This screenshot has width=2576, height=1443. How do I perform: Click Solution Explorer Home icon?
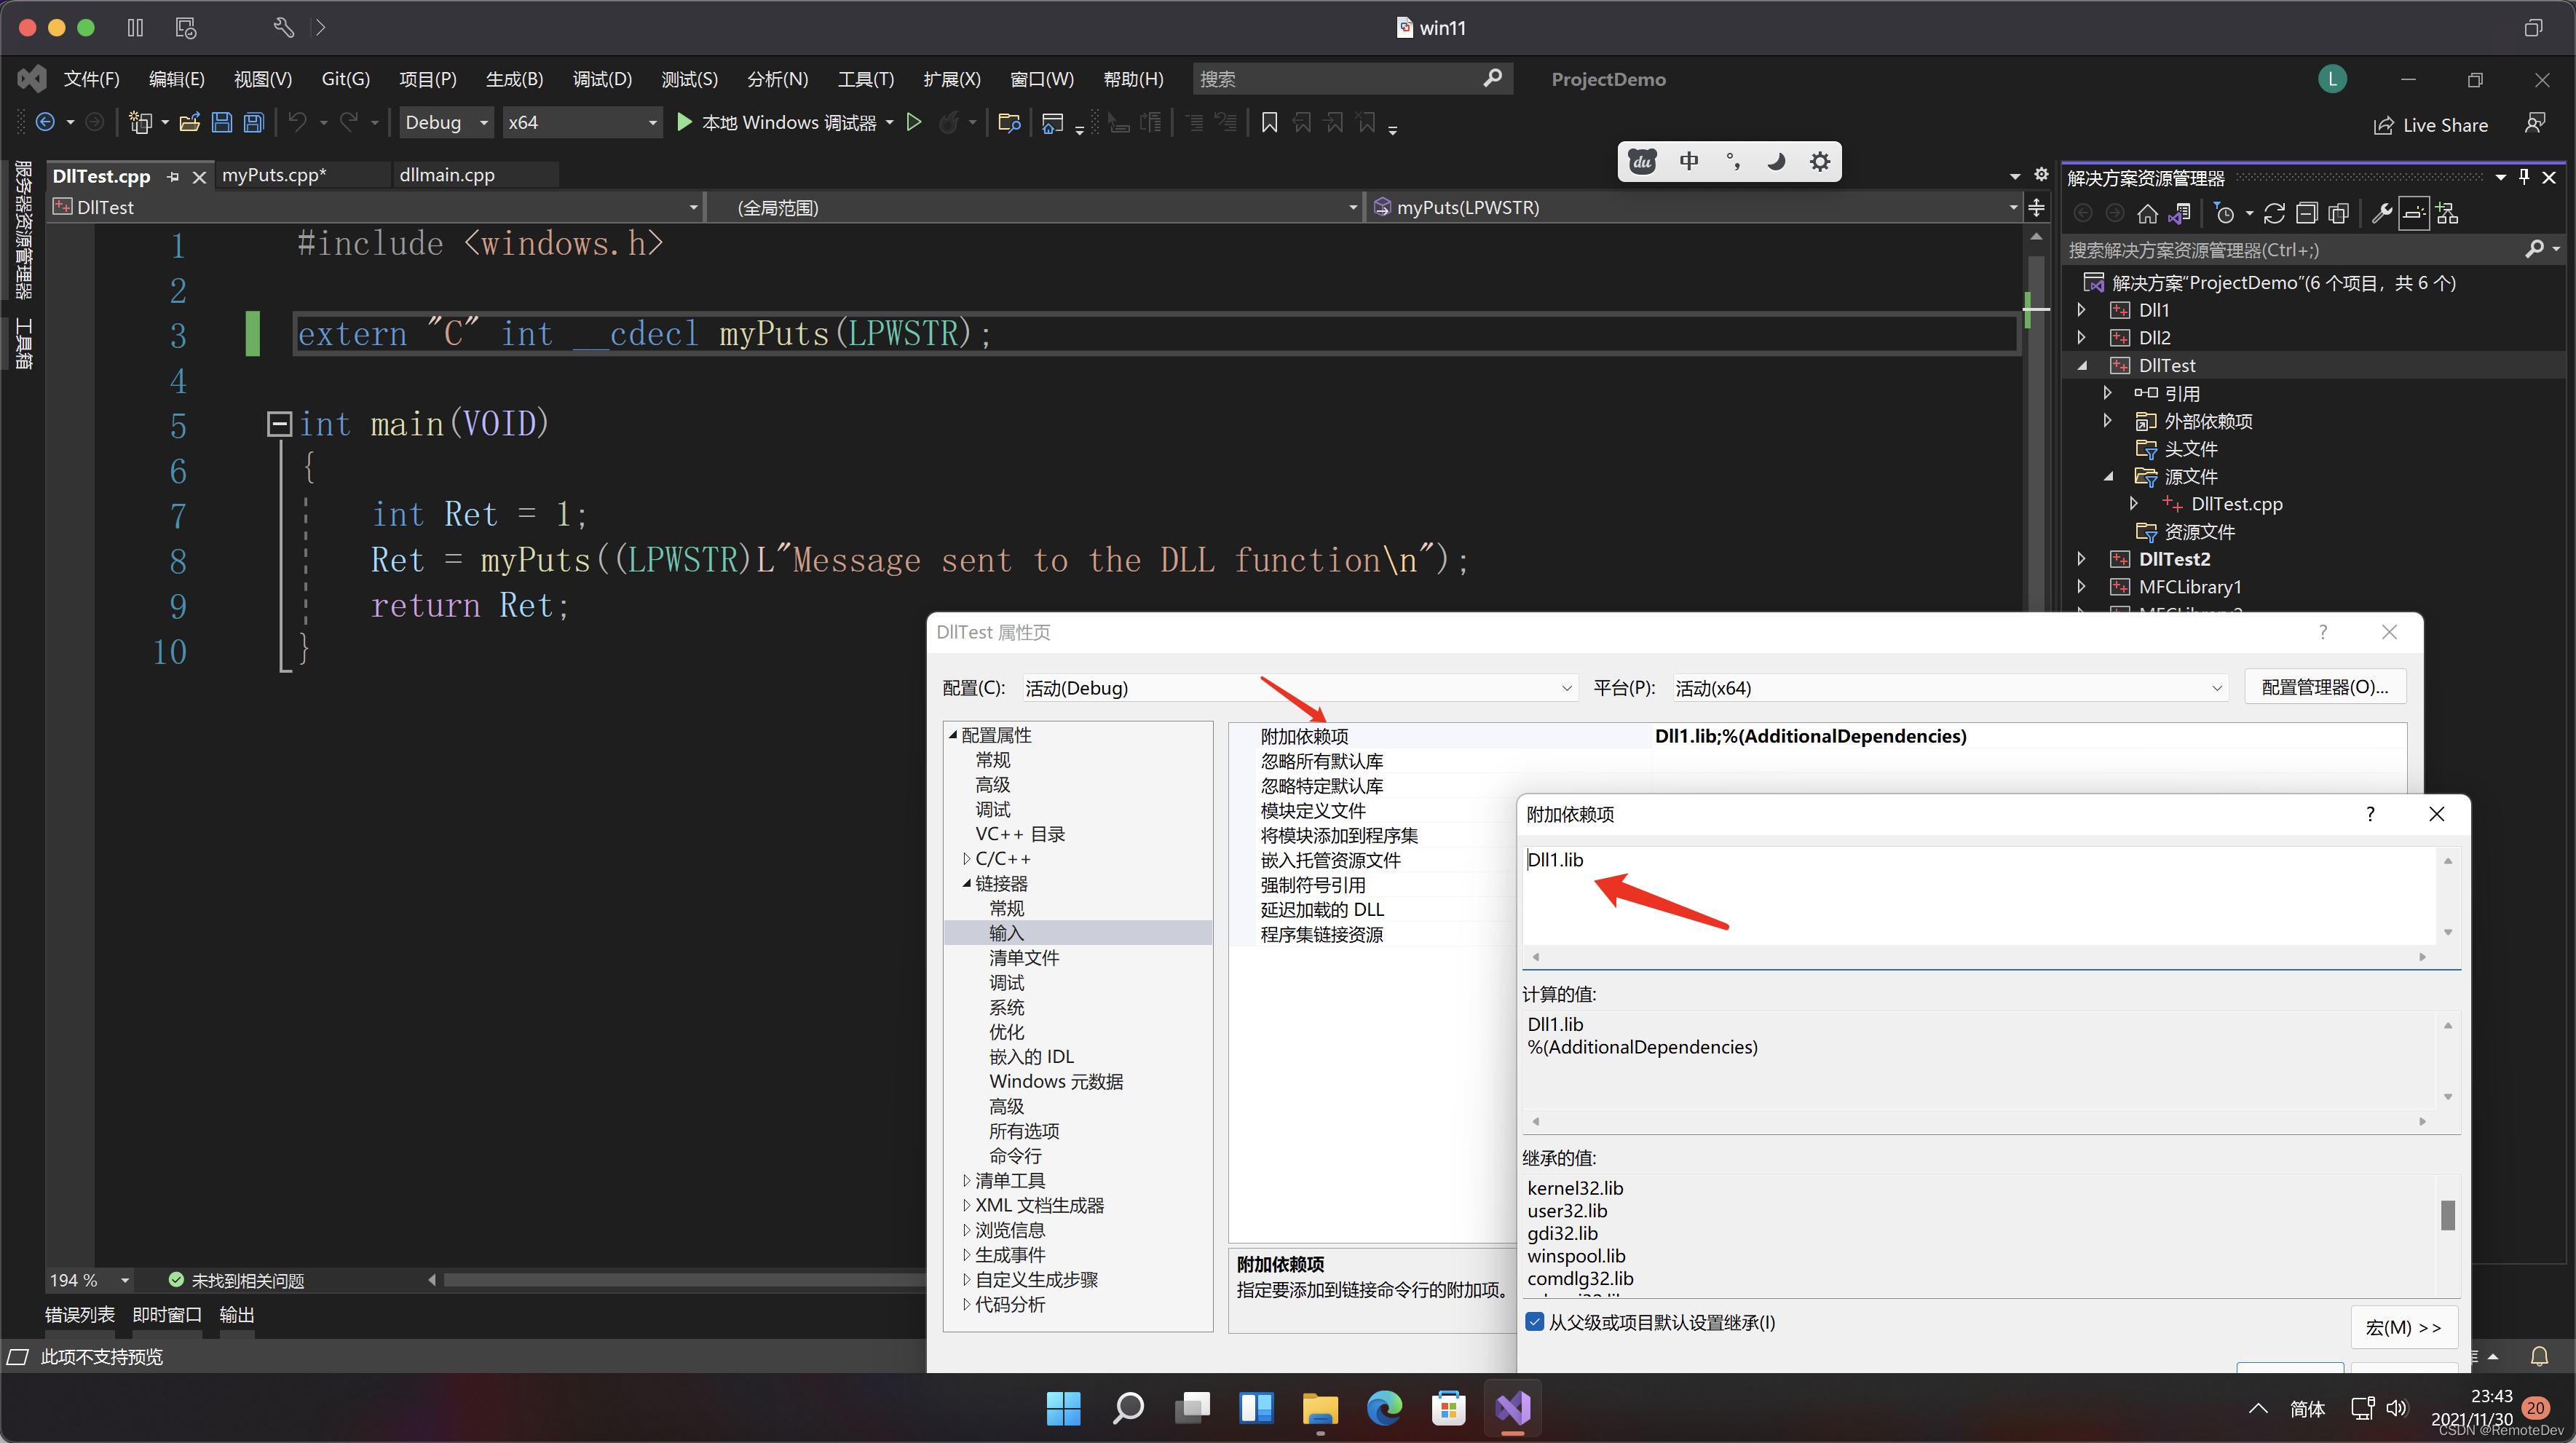coord(2147,213)
